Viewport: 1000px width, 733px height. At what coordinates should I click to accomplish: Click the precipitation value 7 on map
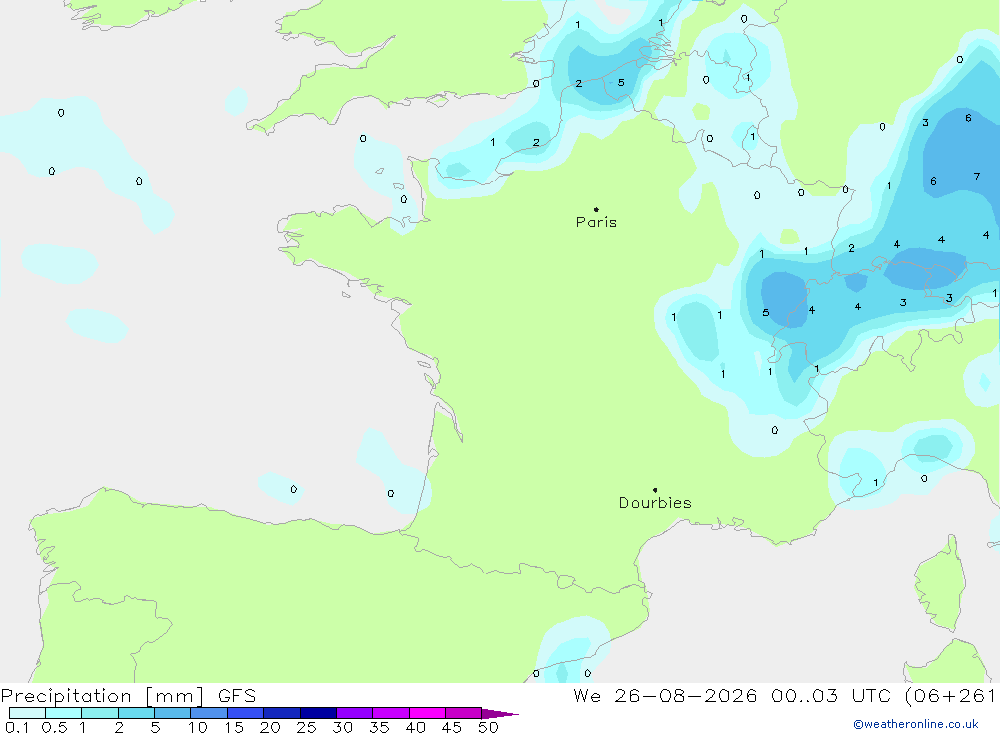click(976, 177)
